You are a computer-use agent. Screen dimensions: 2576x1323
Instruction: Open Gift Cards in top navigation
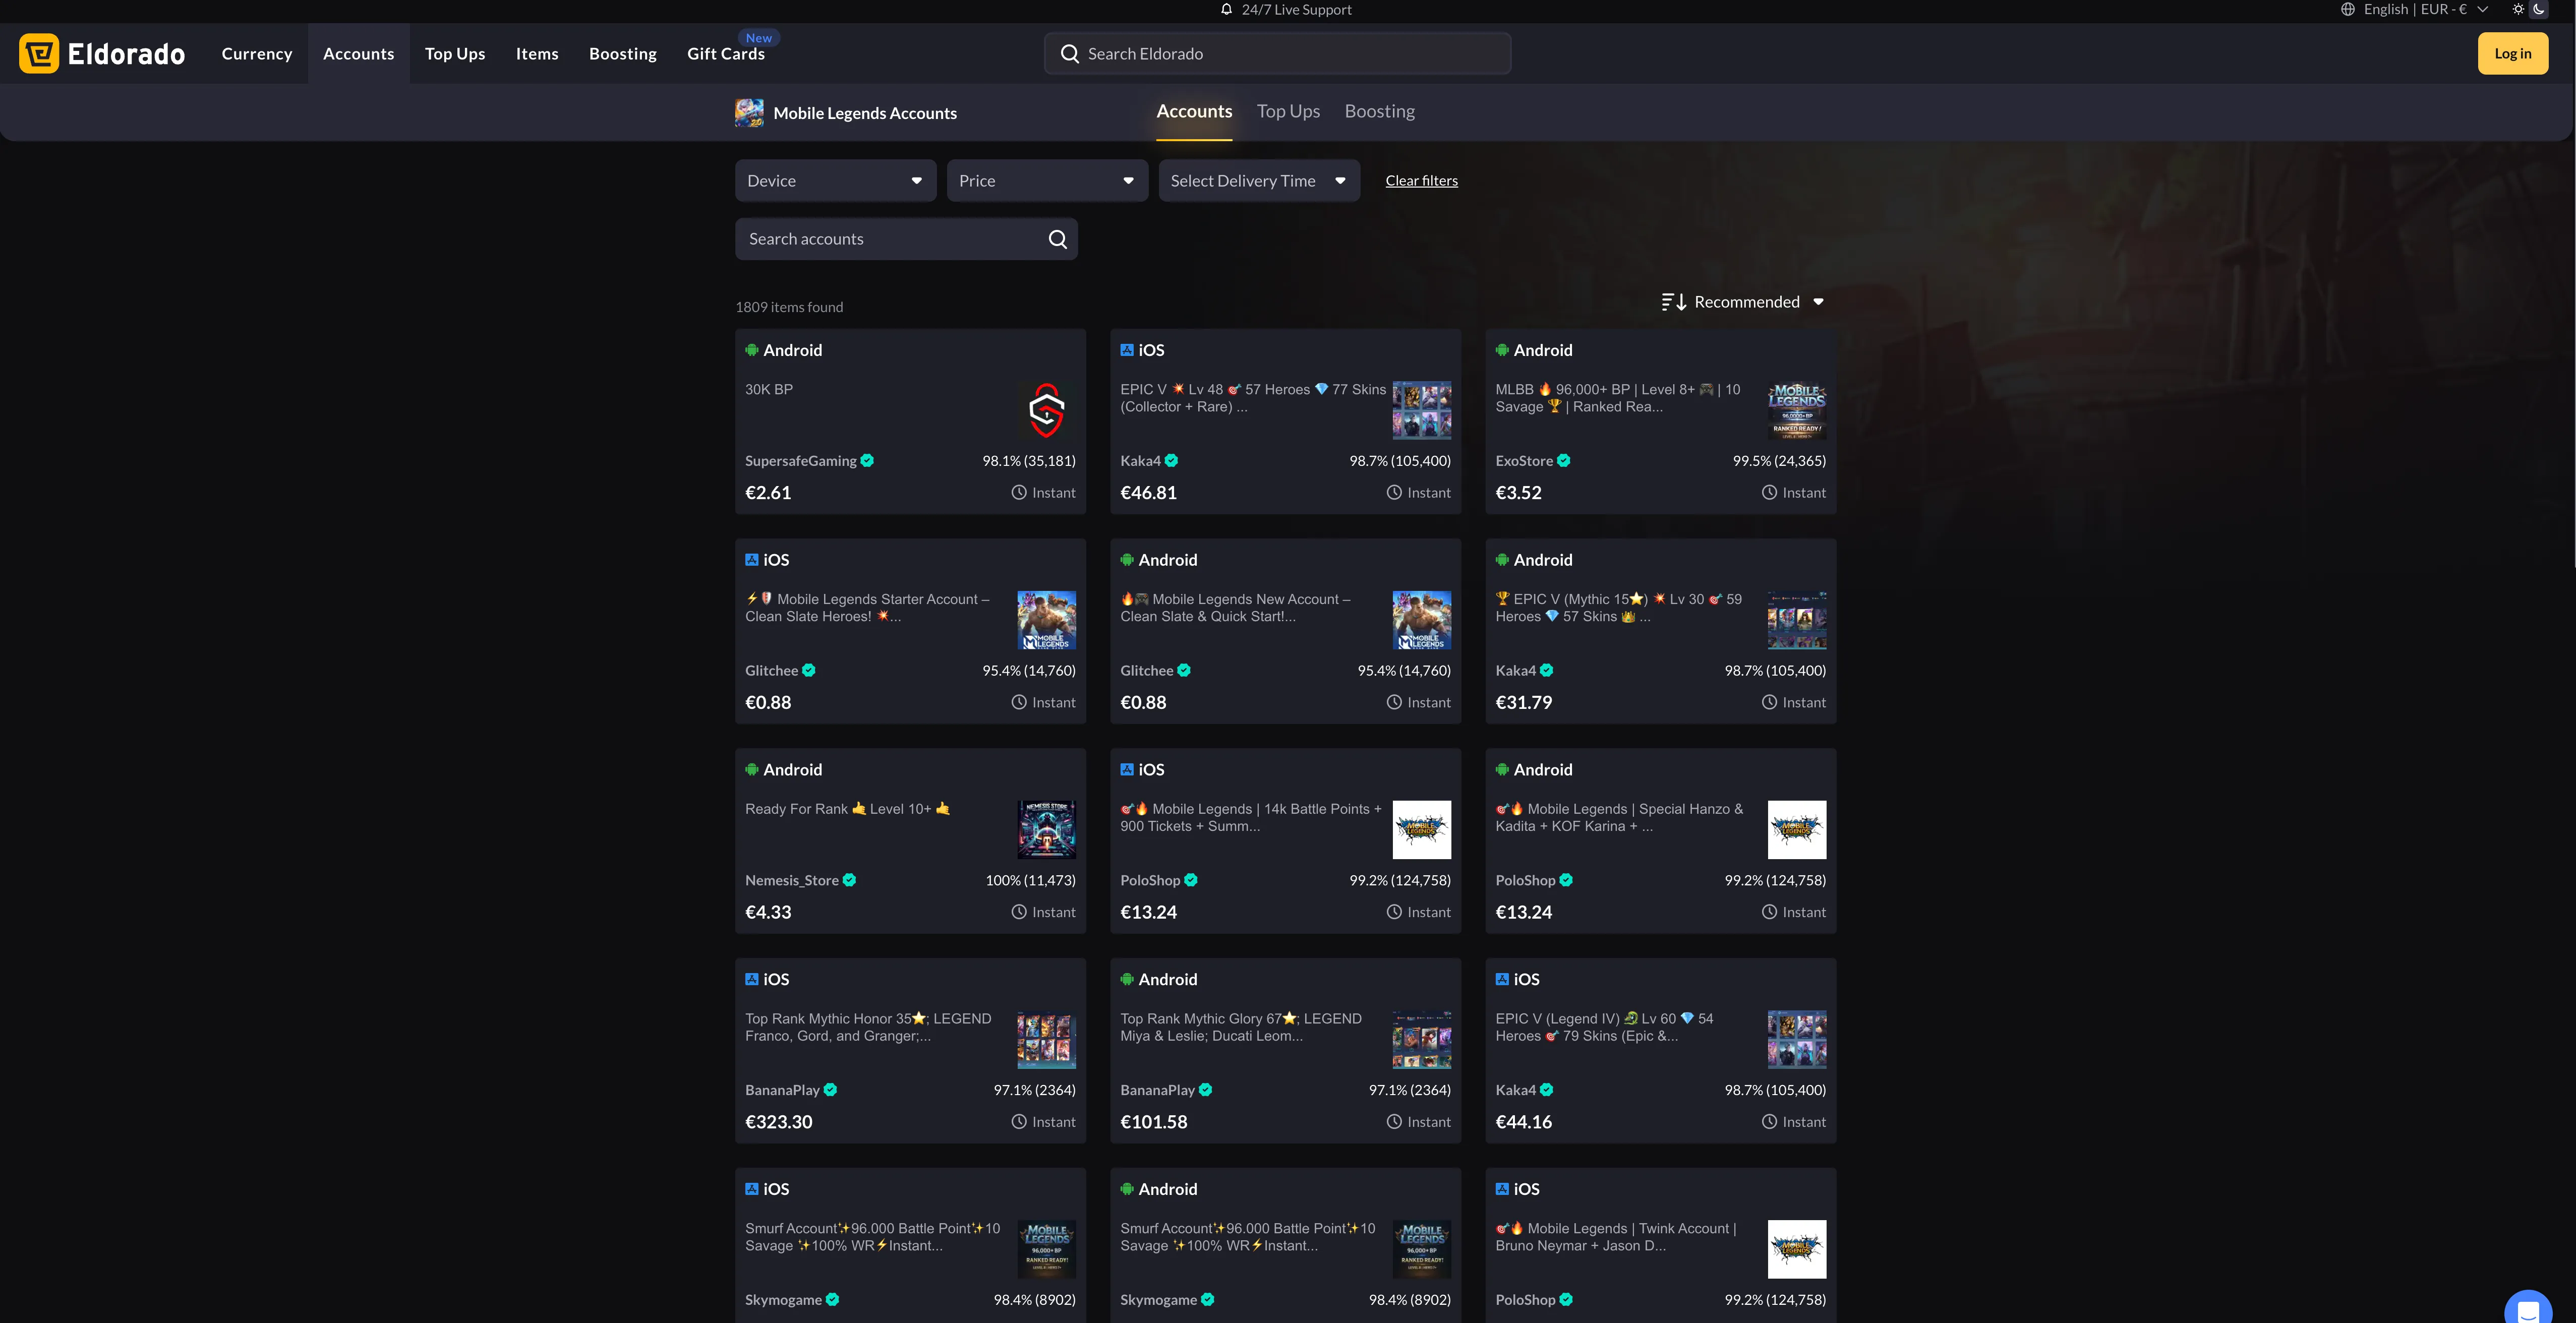point(725,55)
